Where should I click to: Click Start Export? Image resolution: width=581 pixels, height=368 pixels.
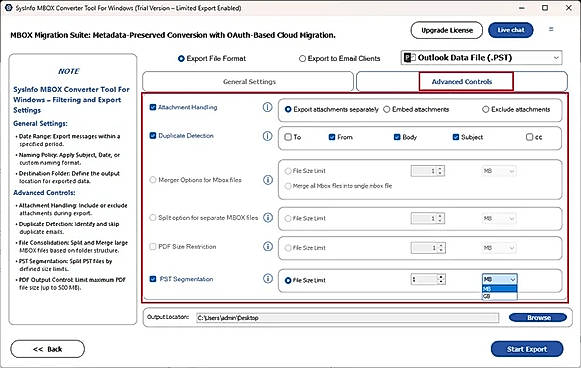click(527, 349)
